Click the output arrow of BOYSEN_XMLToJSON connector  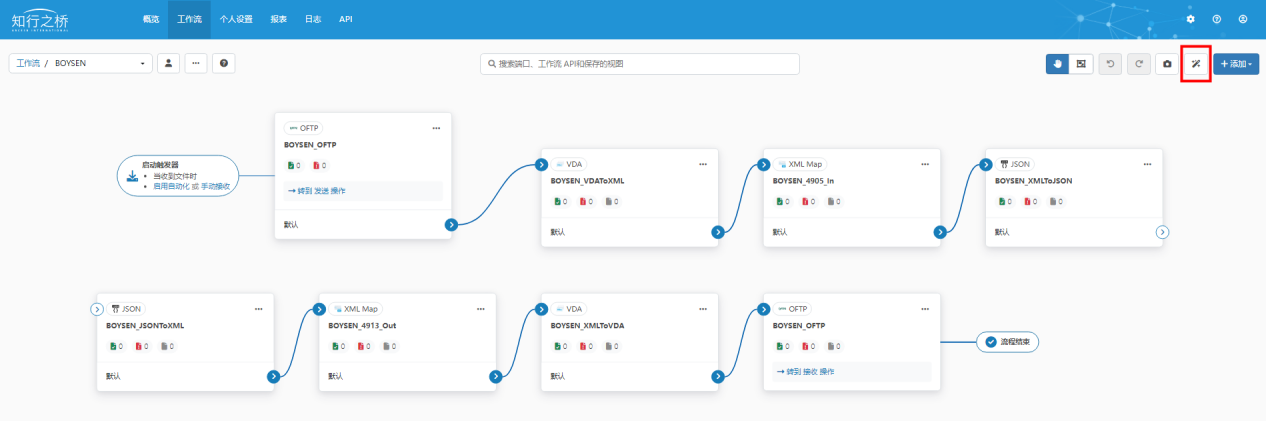(1162, 232)
